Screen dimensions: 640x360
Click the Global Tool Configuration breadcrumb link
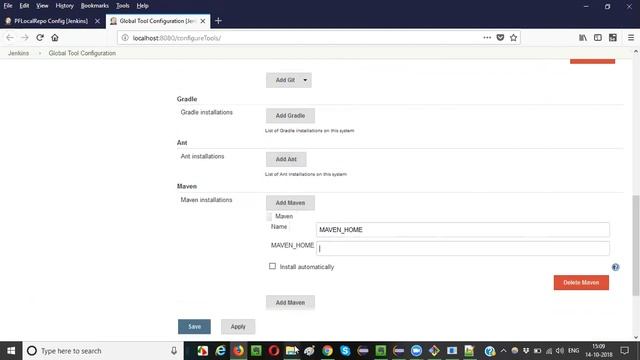click(82, 53)
